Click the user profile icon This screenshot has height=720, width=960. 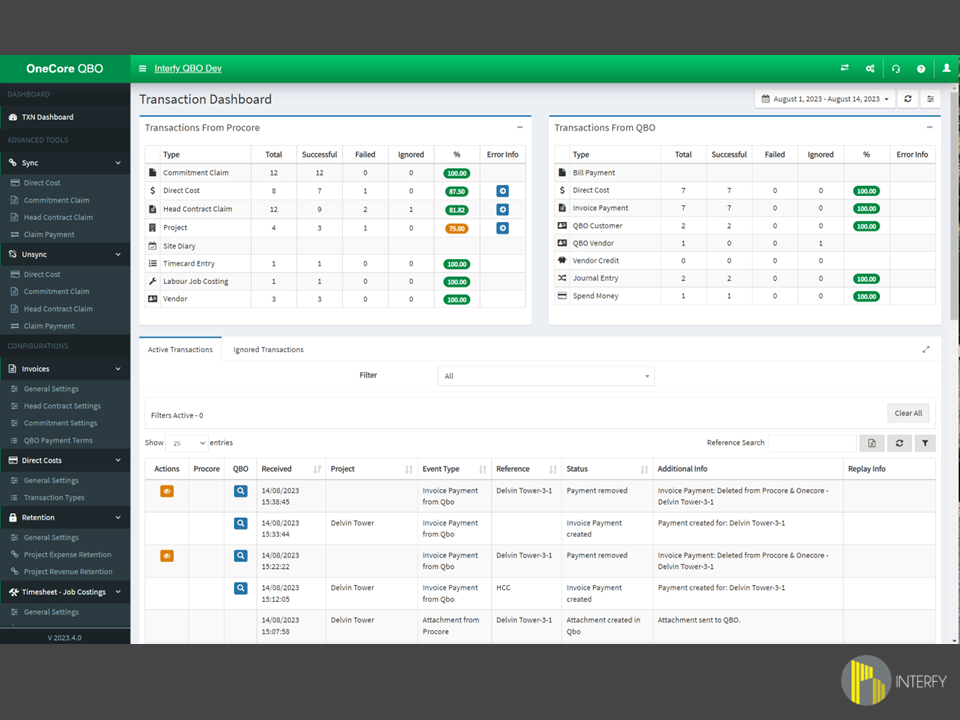coord(947,68)
